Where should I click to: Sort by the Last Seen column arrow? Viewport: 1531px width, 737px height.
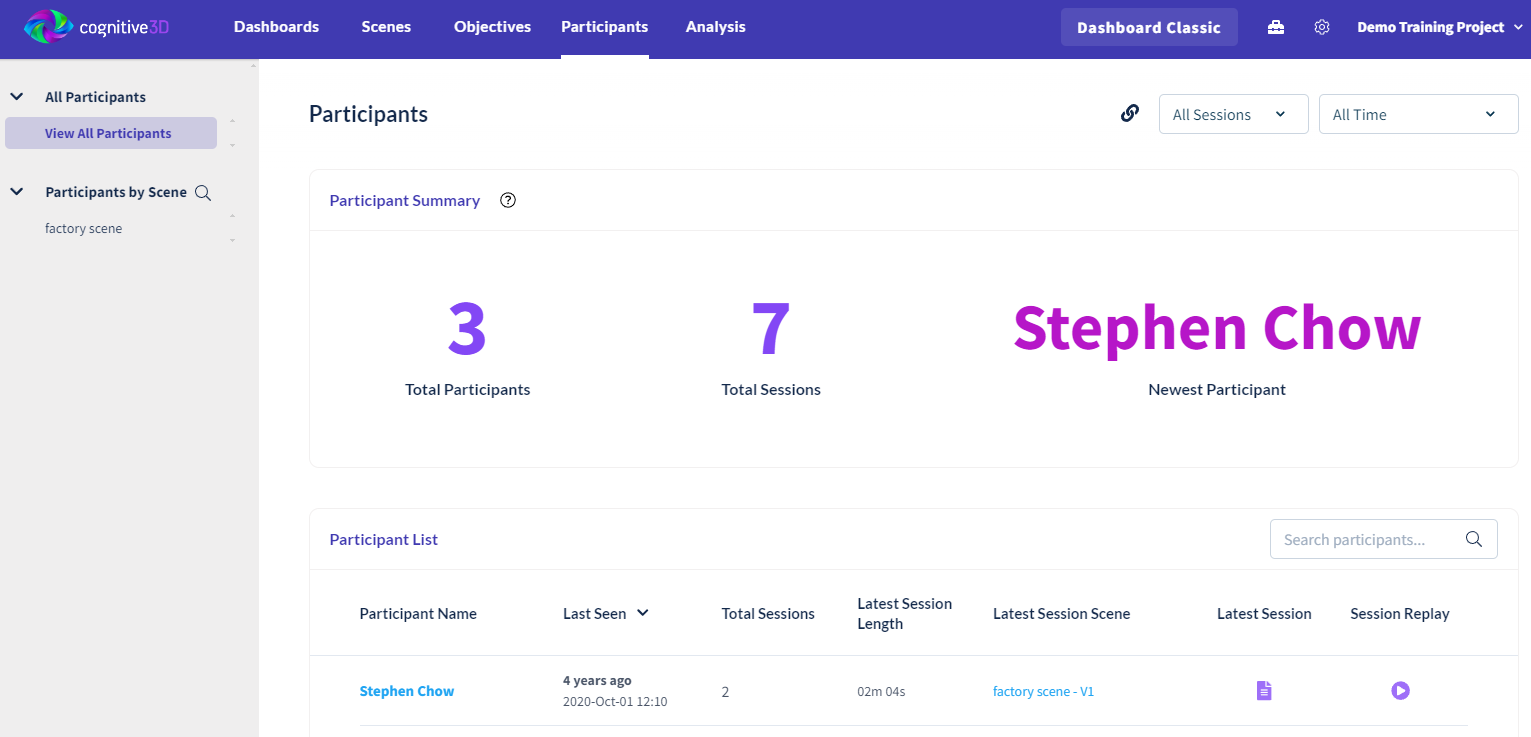click(x=643, y=613)
